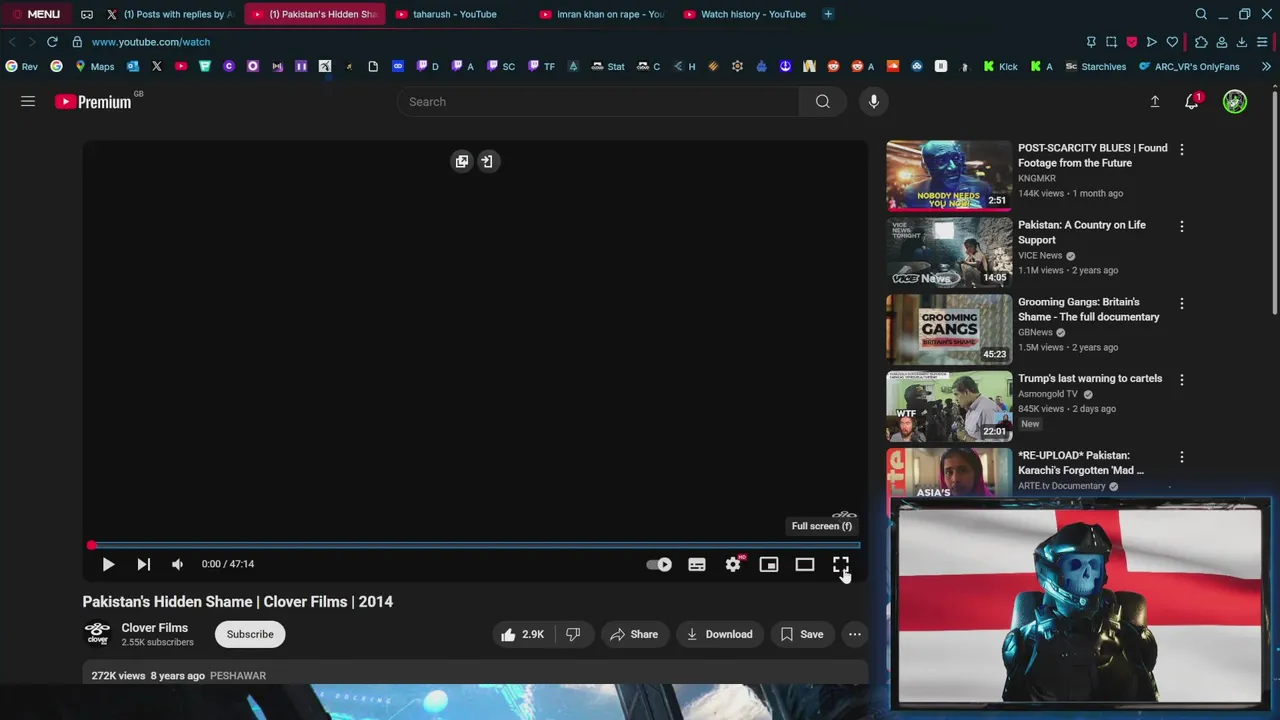Image resolution: width=1280 pixels, height=720 pixels.
Task: Switch to imran khan on rape tab
Action: point(601,14)
